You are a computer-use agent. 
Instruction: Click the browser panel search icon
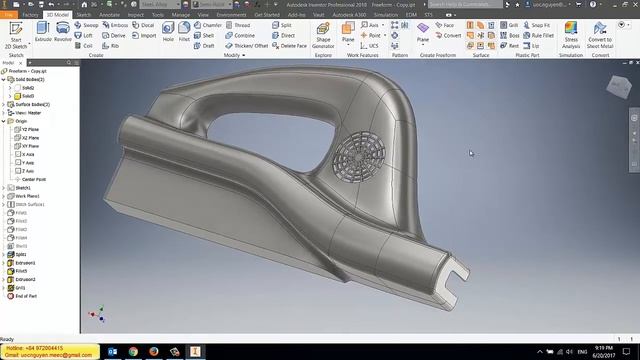click(x=69, y=63)
